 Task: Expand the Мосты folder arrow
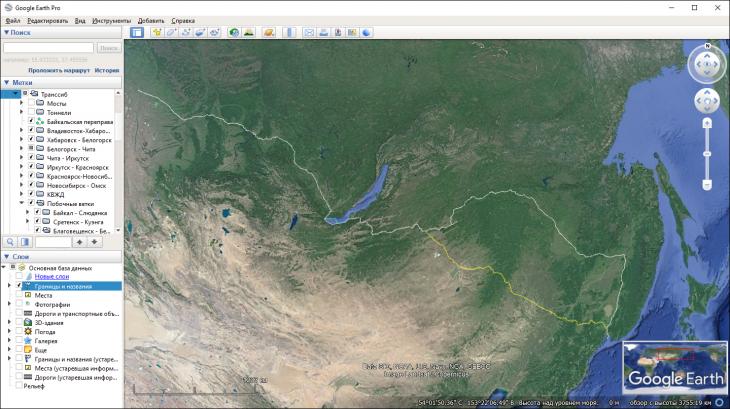pyautogui.click(x=21, y=103)
